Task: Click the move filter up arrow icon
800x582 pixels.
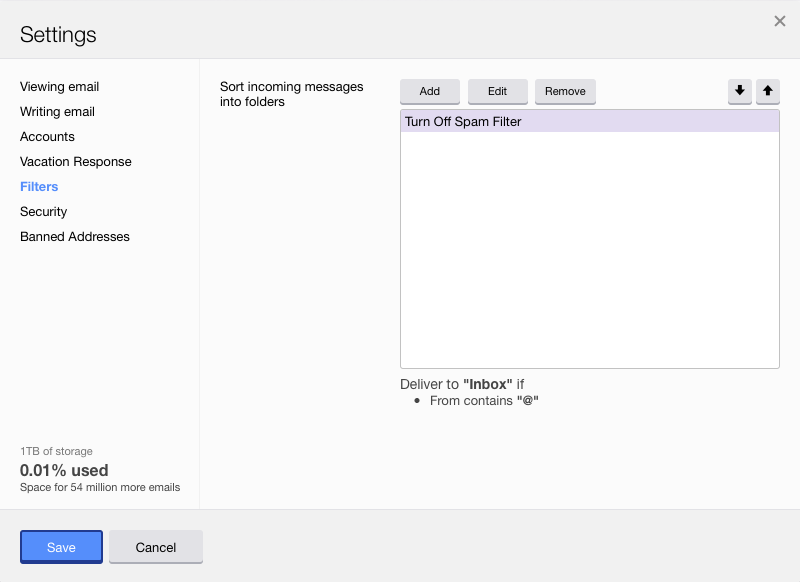Action: pyautogui.click(x=768, y=91)
